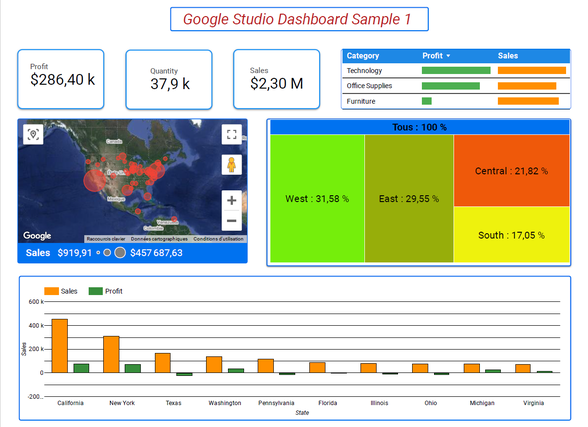Toggle the Sales series in the legend

point(61,291)
